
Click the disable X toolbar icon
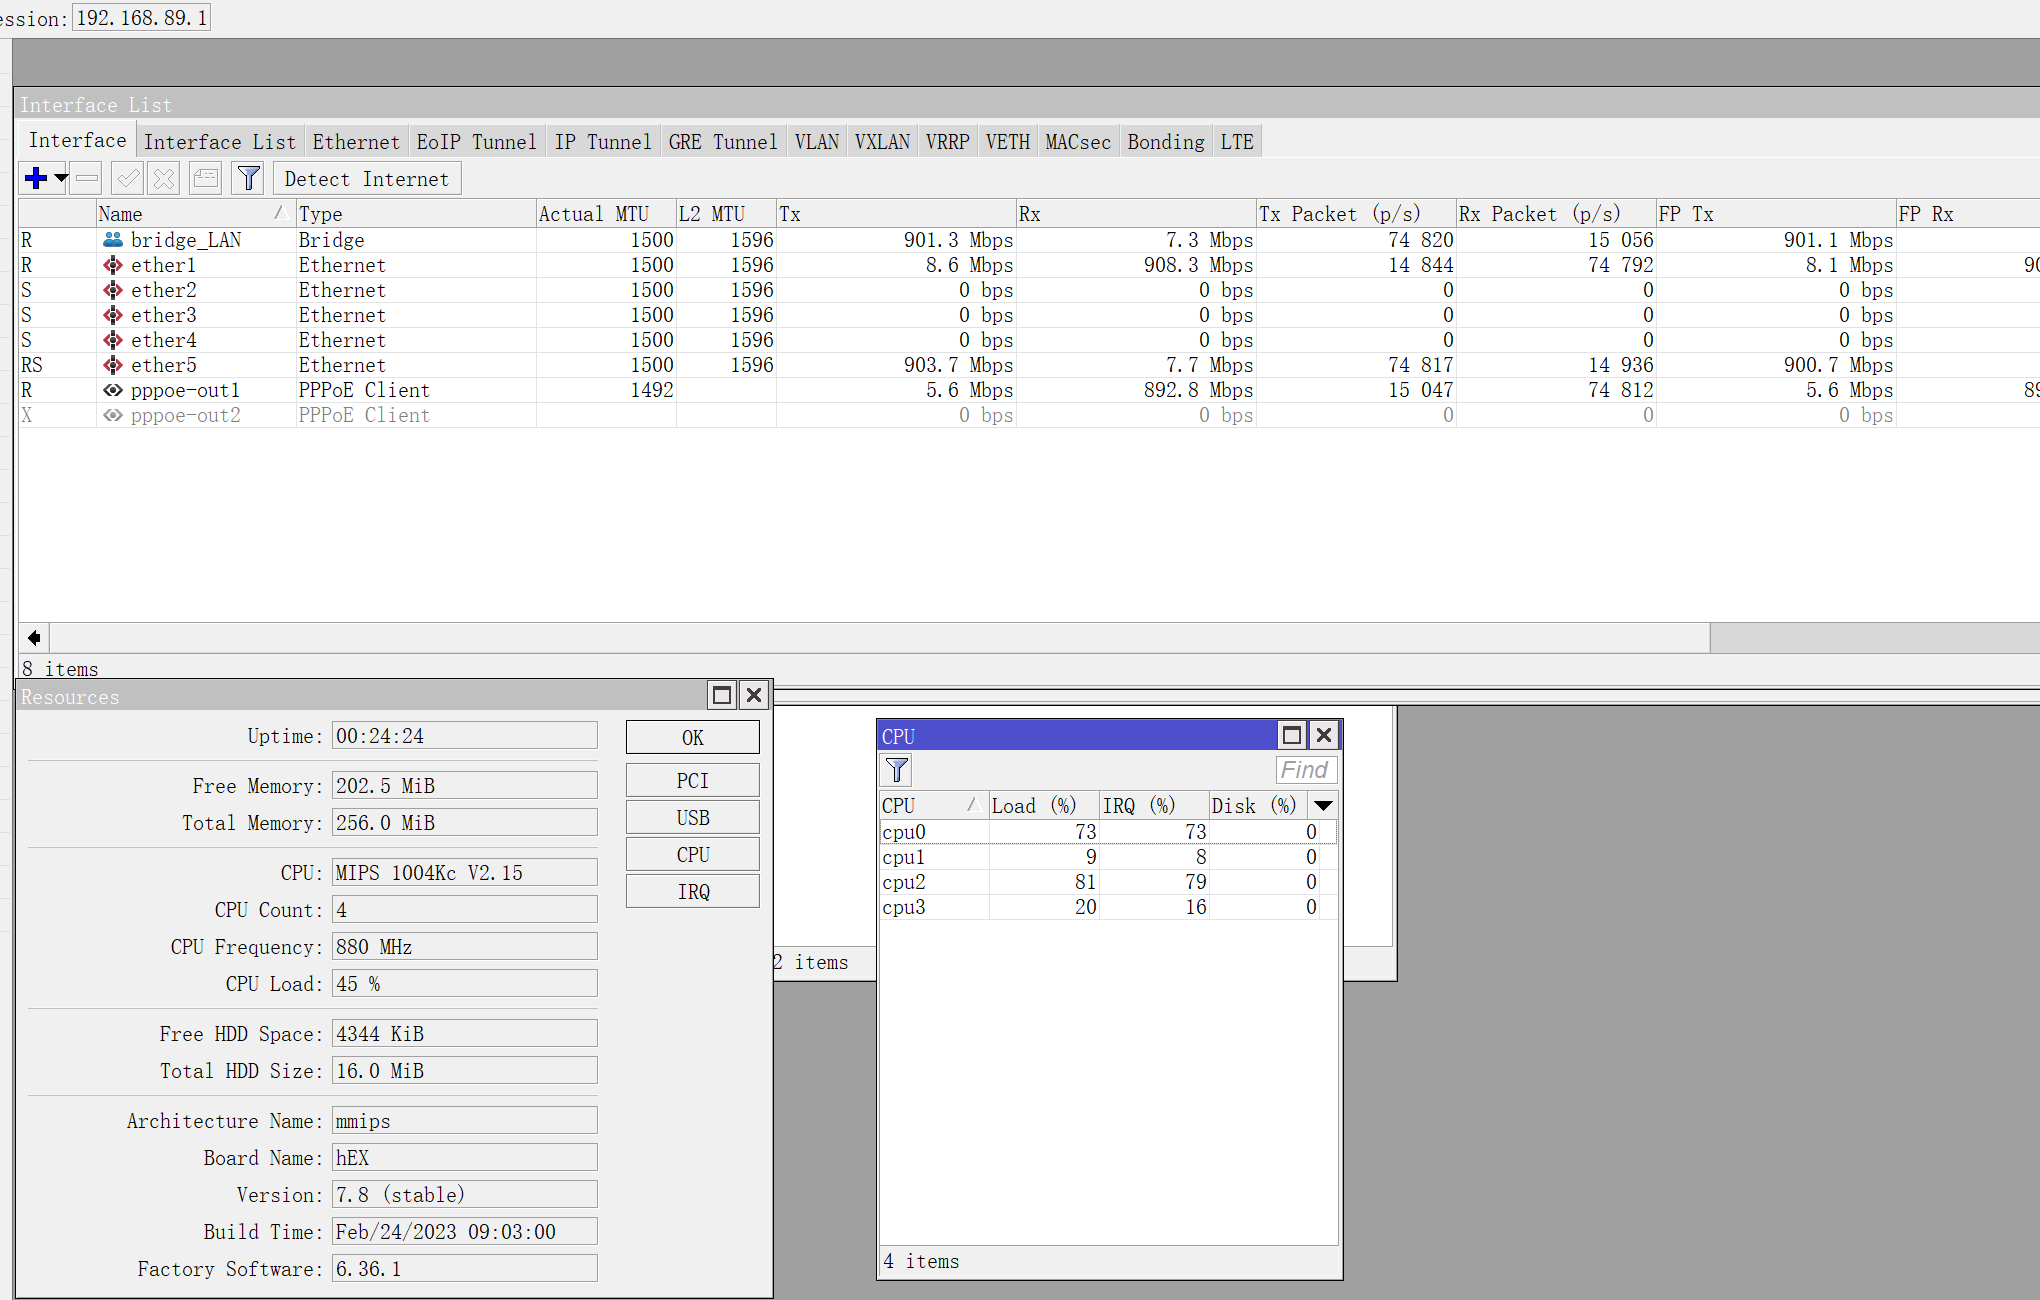[x=164, y=179]
